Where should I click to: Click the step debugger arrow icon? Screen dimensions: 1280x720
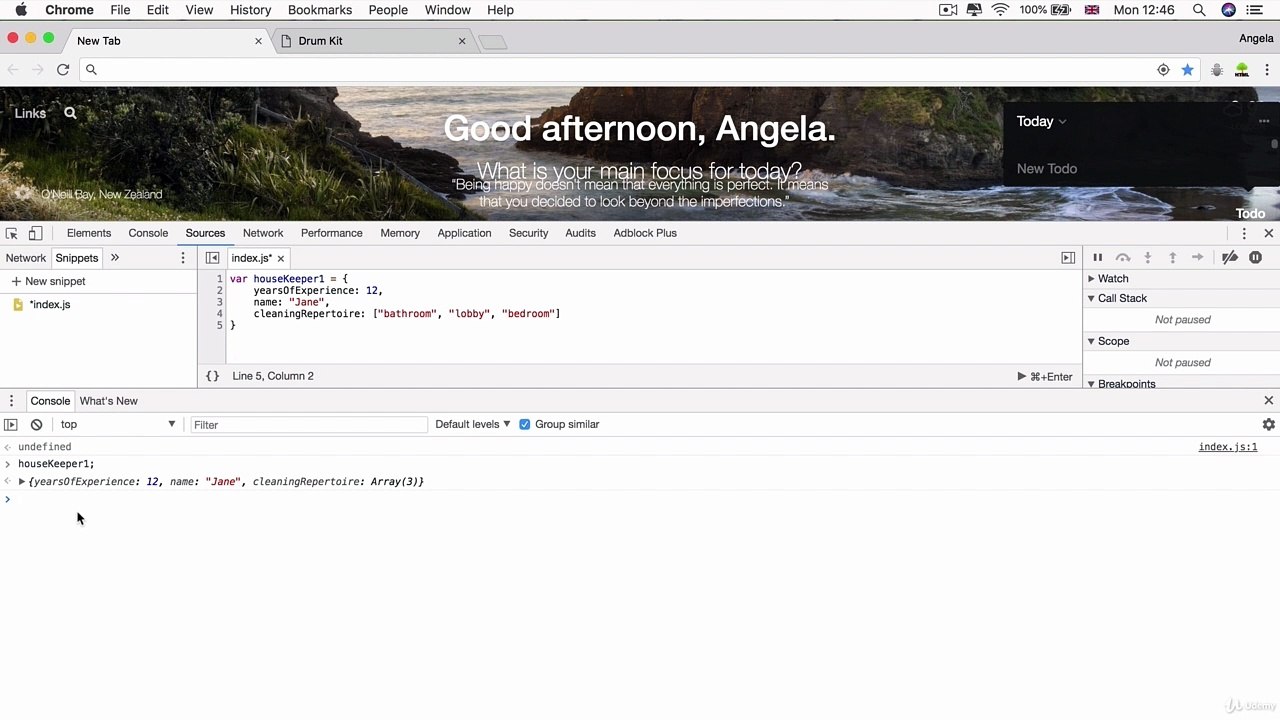(1198, 258)
